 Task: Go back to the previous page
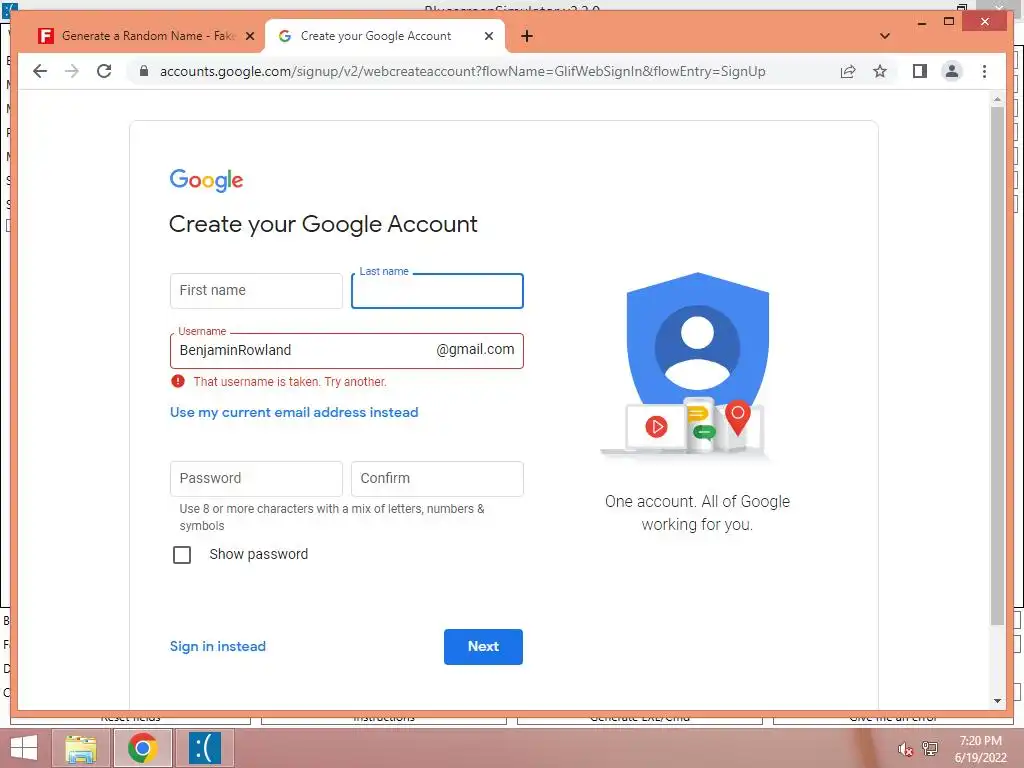point(40,71)
